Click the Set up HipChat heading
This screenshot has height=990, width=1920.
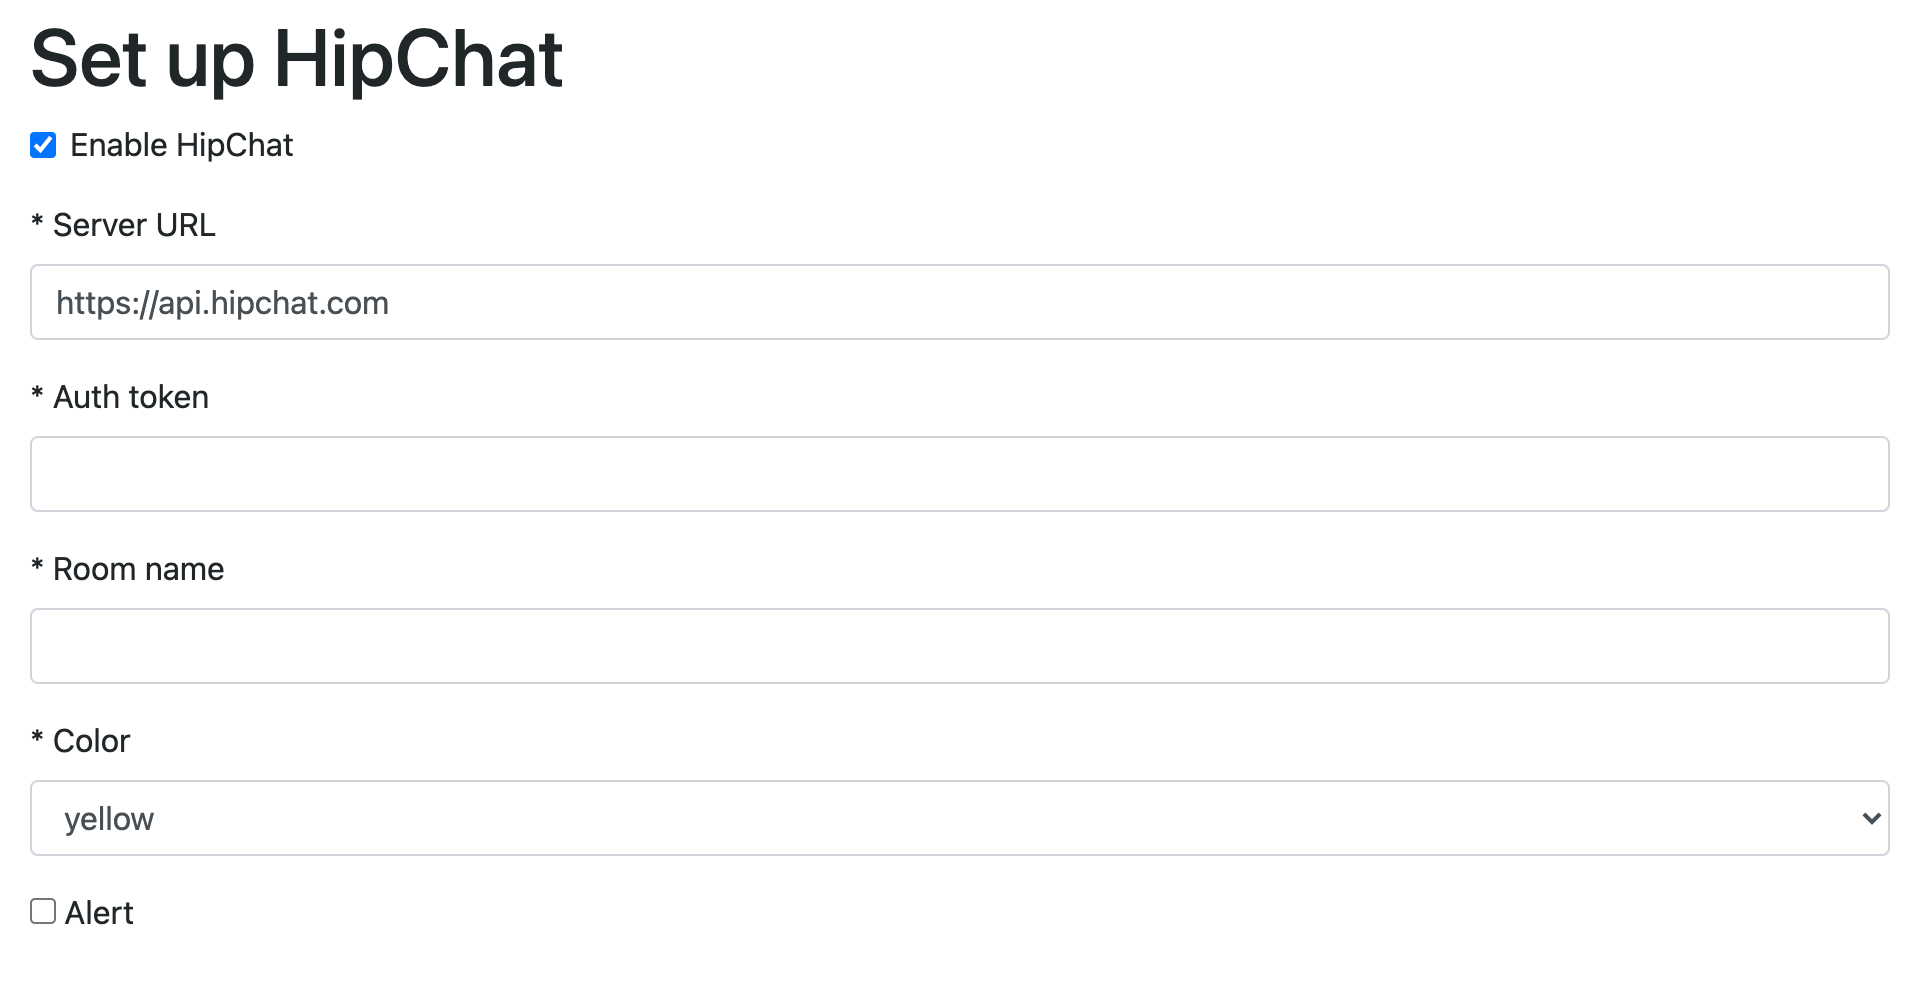coord(297,58)
